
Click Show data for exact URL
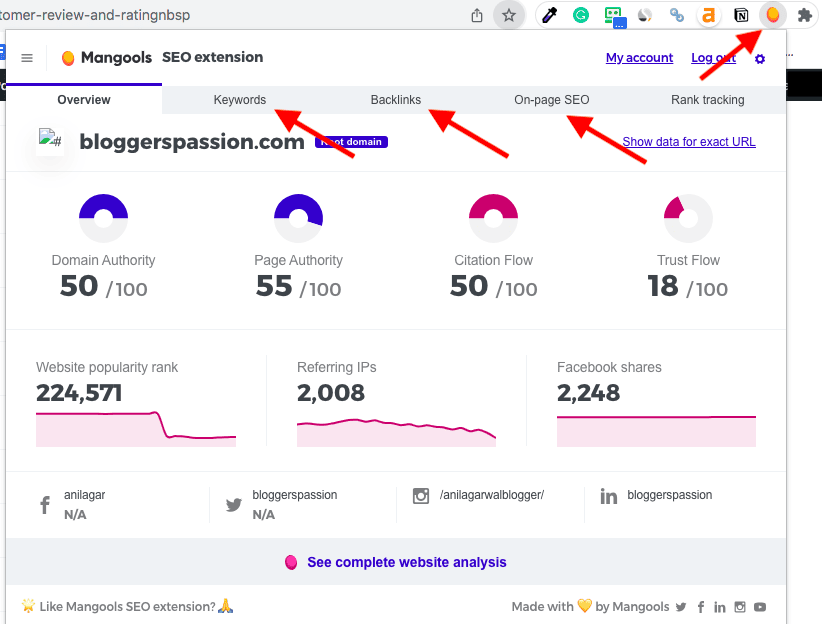(689, 142)
